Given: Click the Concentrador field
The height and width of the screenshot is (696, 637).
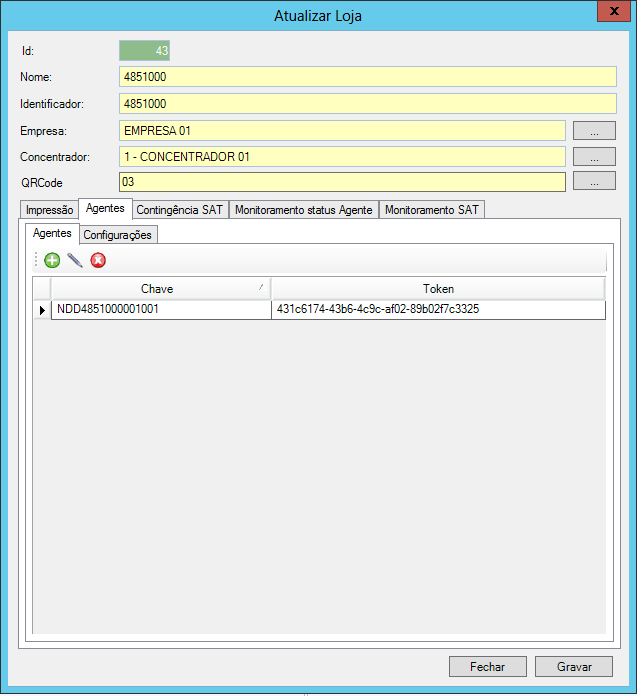Looking at the screenshot, I should 342,157.
